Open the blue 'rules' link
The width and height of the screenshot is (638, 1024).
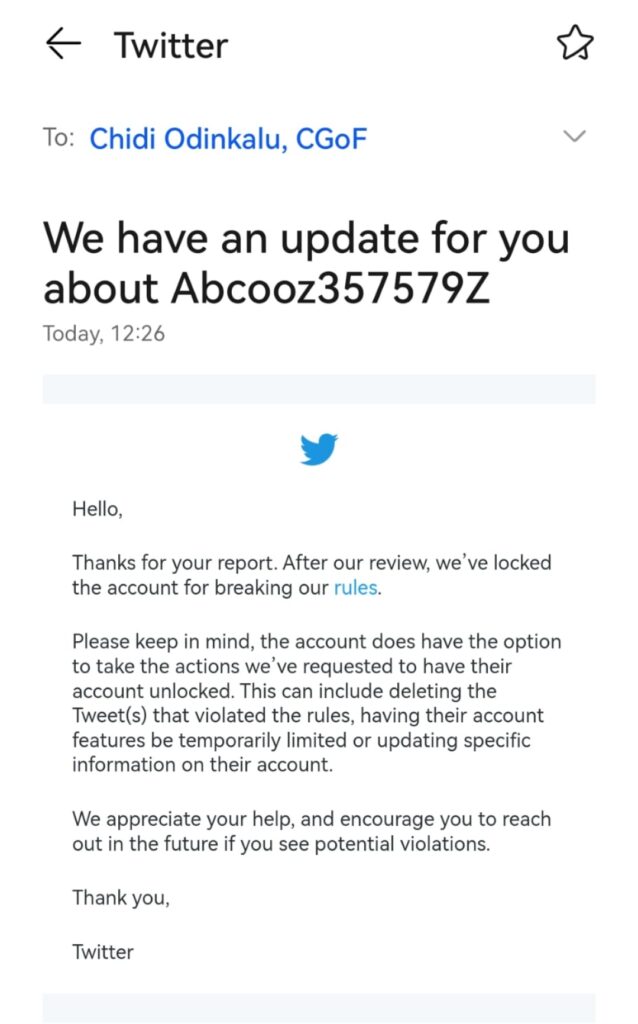pyautogui.click(x=355, y=588)
